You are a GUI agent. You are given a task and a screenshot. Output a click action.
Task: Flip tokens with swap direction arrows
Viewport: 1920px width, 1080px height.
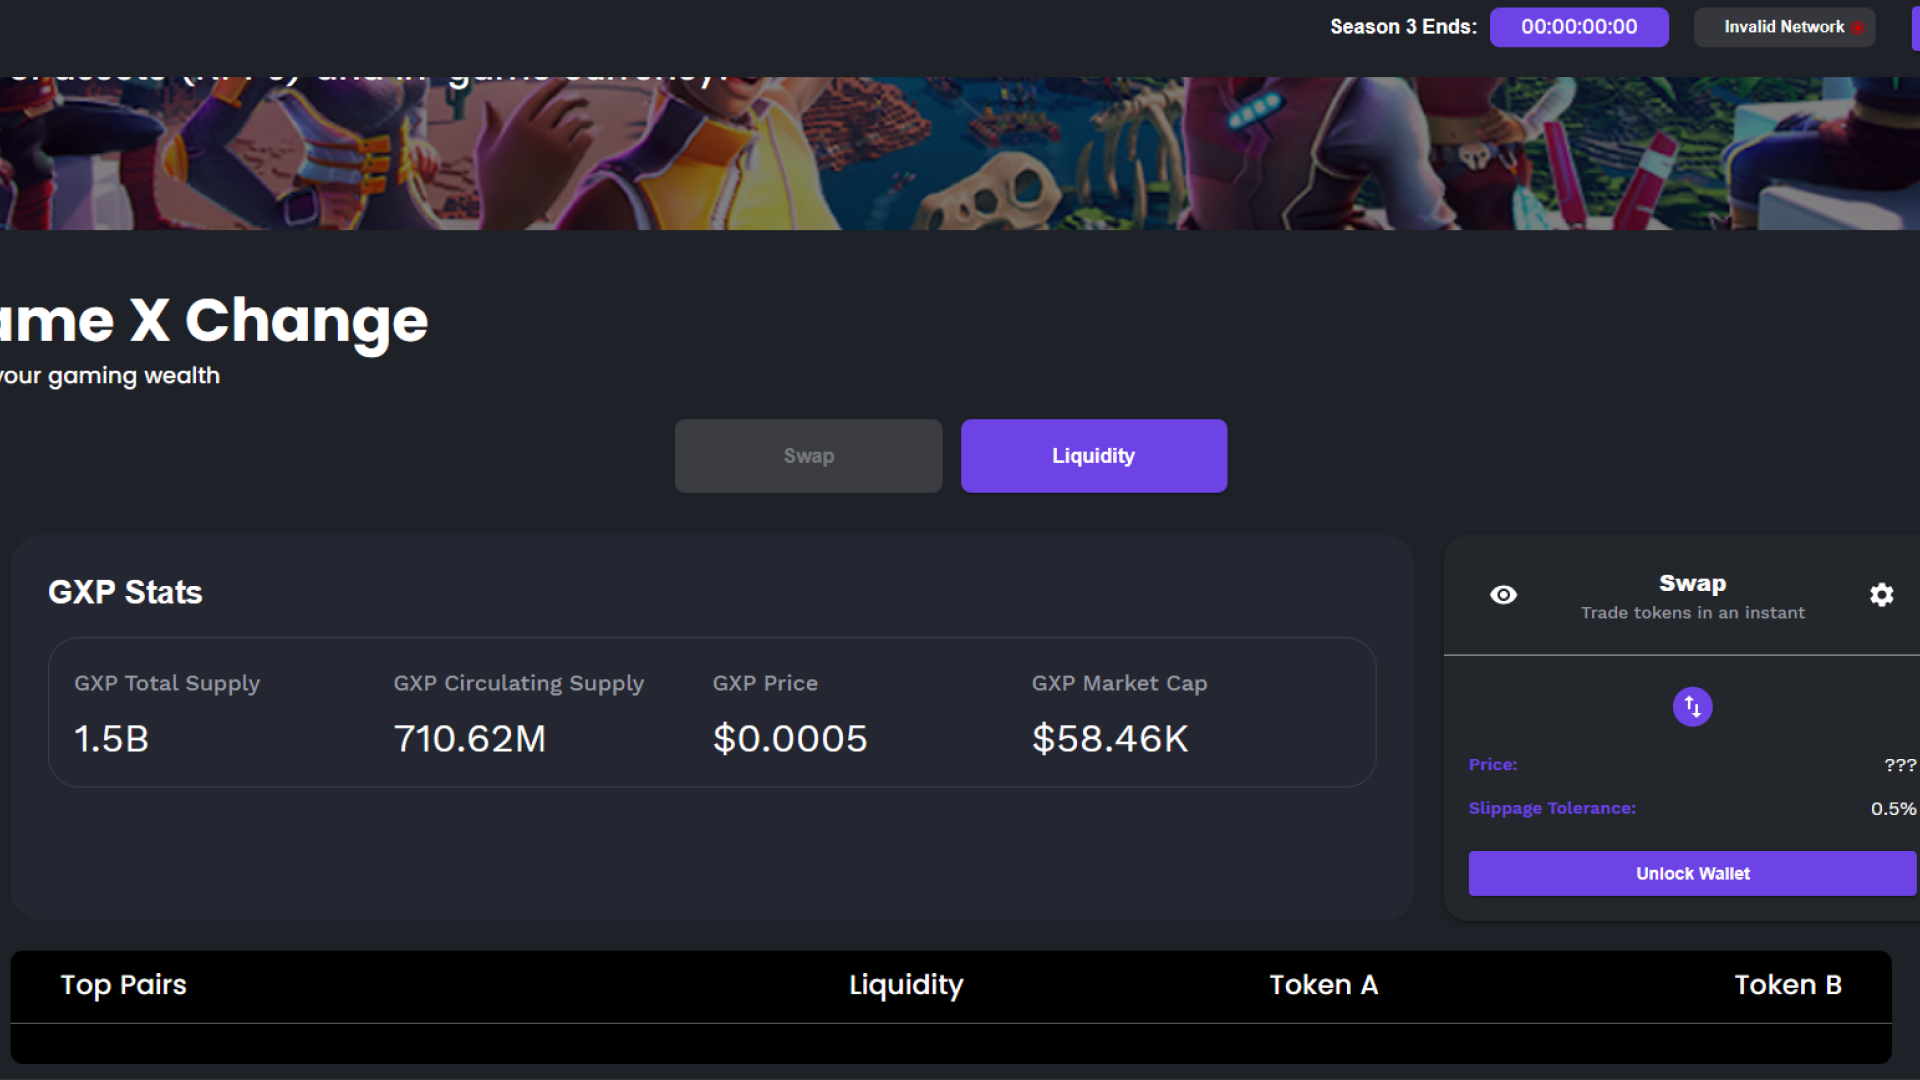(1692, 707)
